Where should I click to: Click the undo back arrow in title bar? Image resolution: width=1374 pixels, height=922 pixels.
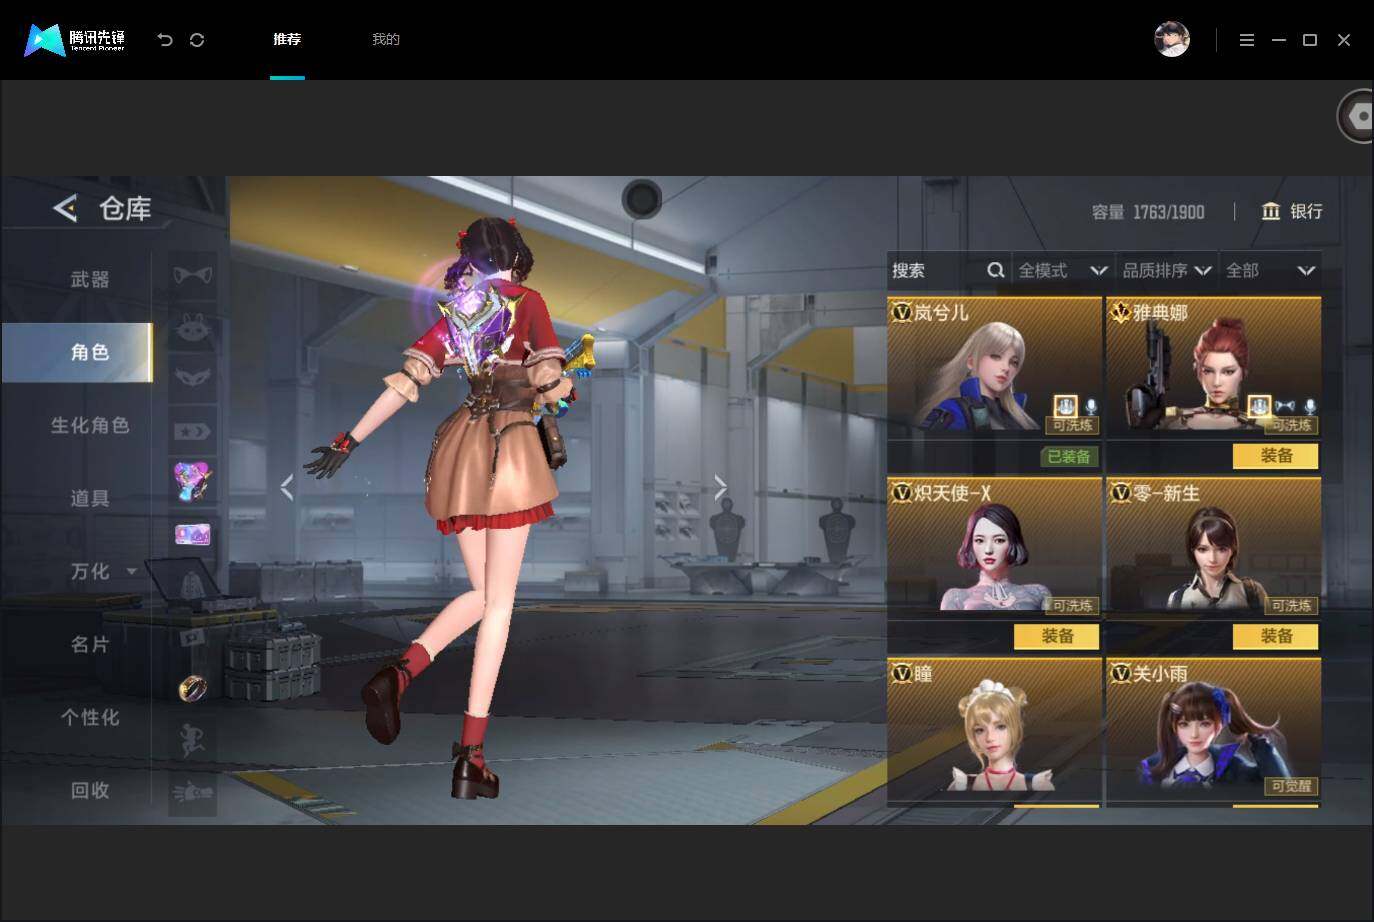[x=165, y=40]
